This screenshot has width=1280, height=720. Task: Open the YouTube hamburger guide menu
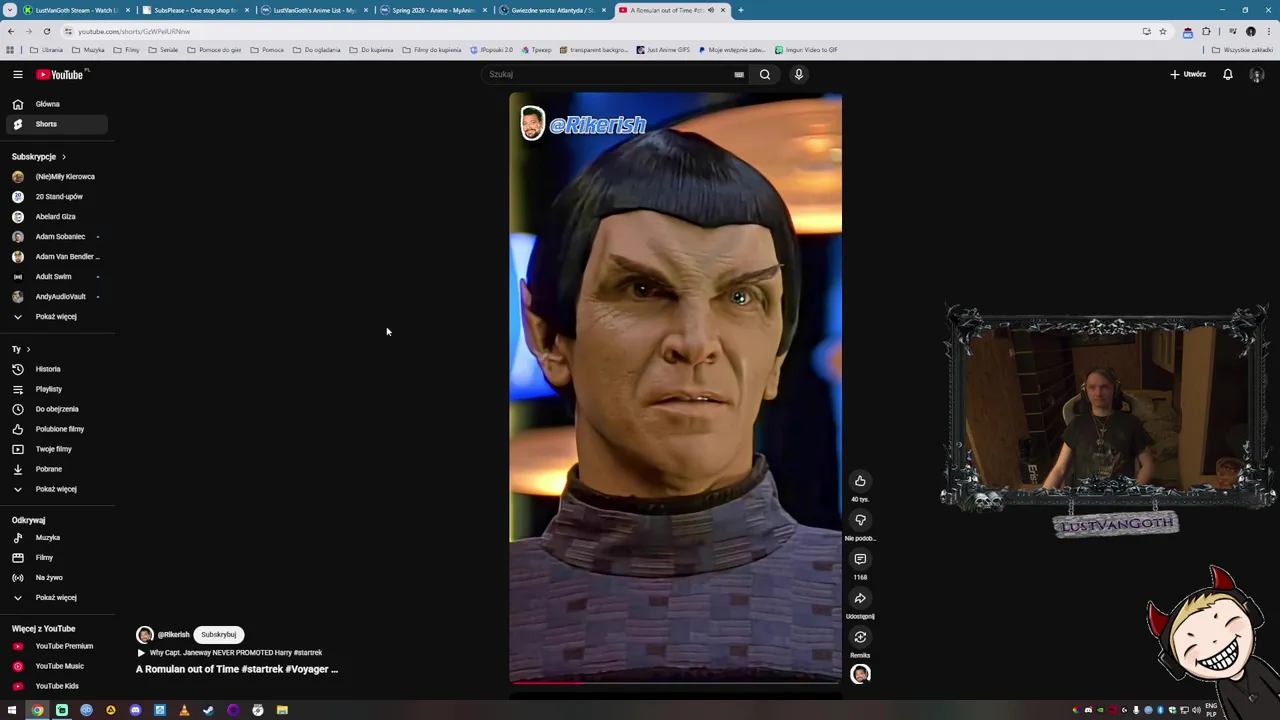(x=17, y=74)
